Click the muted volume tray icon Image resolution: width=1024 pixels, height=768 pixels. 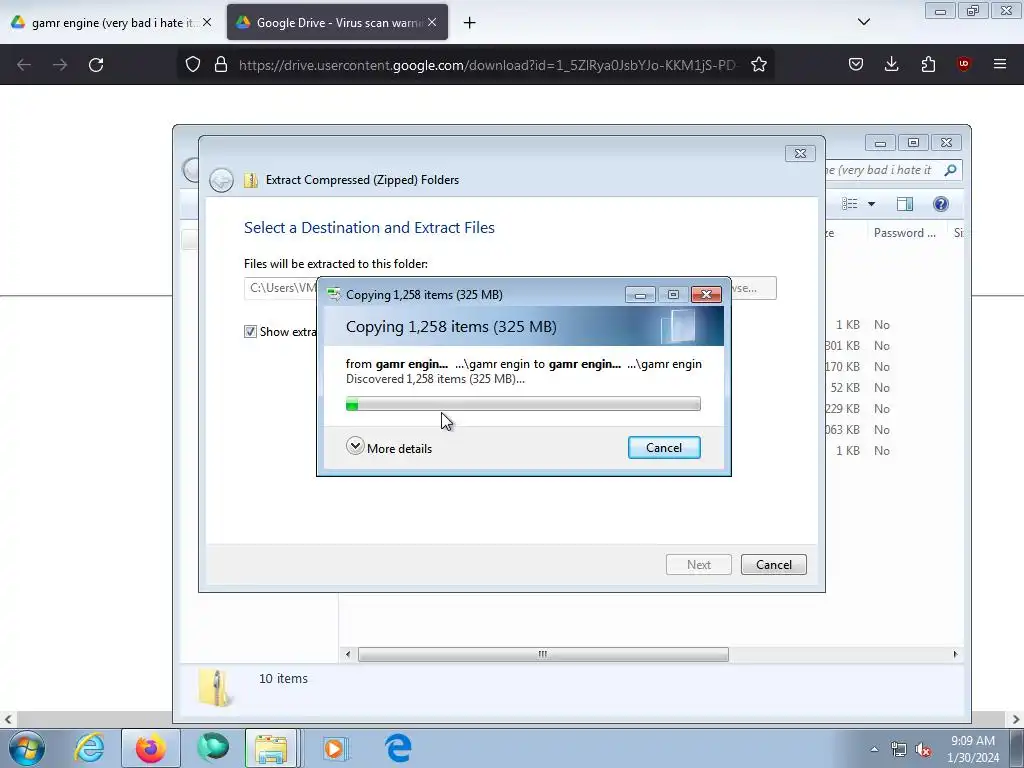tap(923, 749)
